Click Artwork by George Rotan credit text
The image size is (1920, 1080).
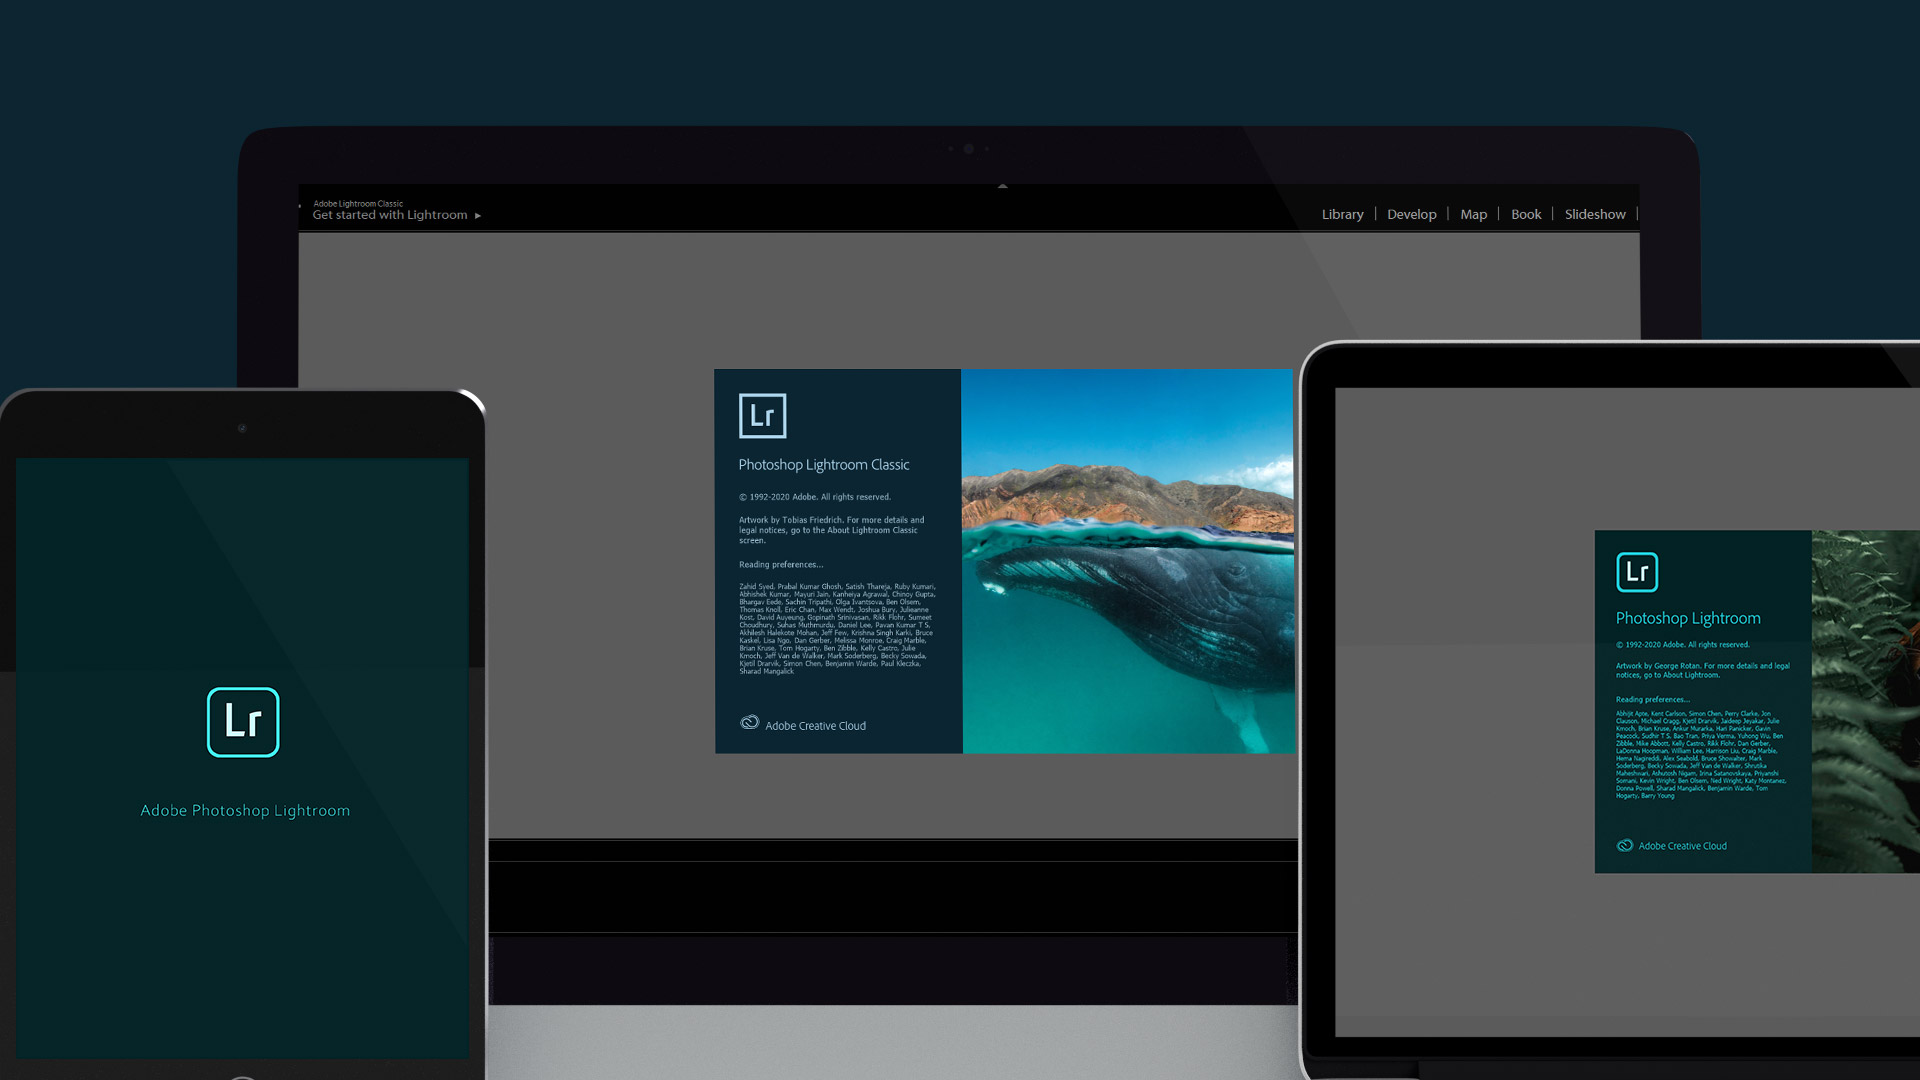coord(1702,670)
